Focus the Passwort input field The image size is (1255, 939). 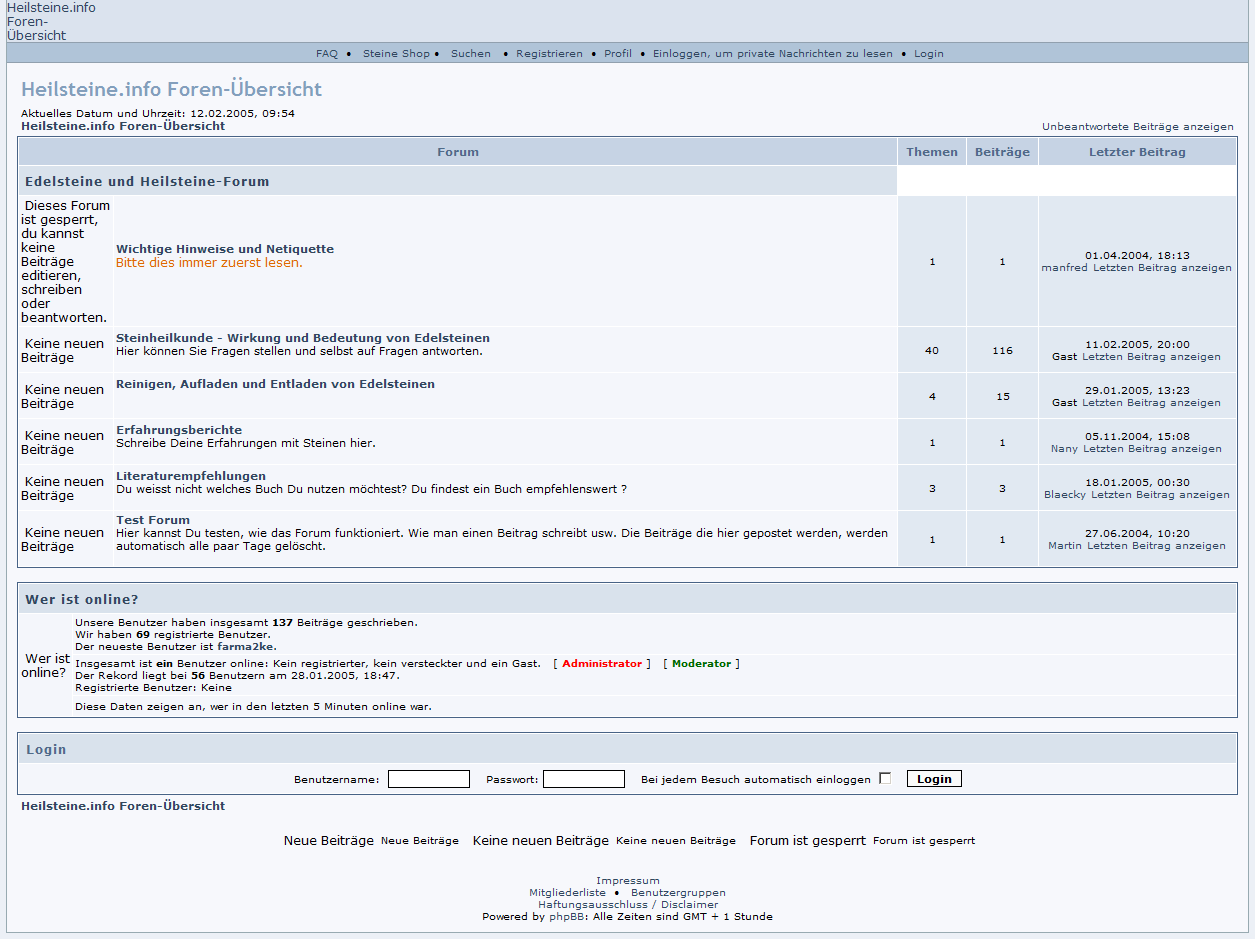coord(583,779)
